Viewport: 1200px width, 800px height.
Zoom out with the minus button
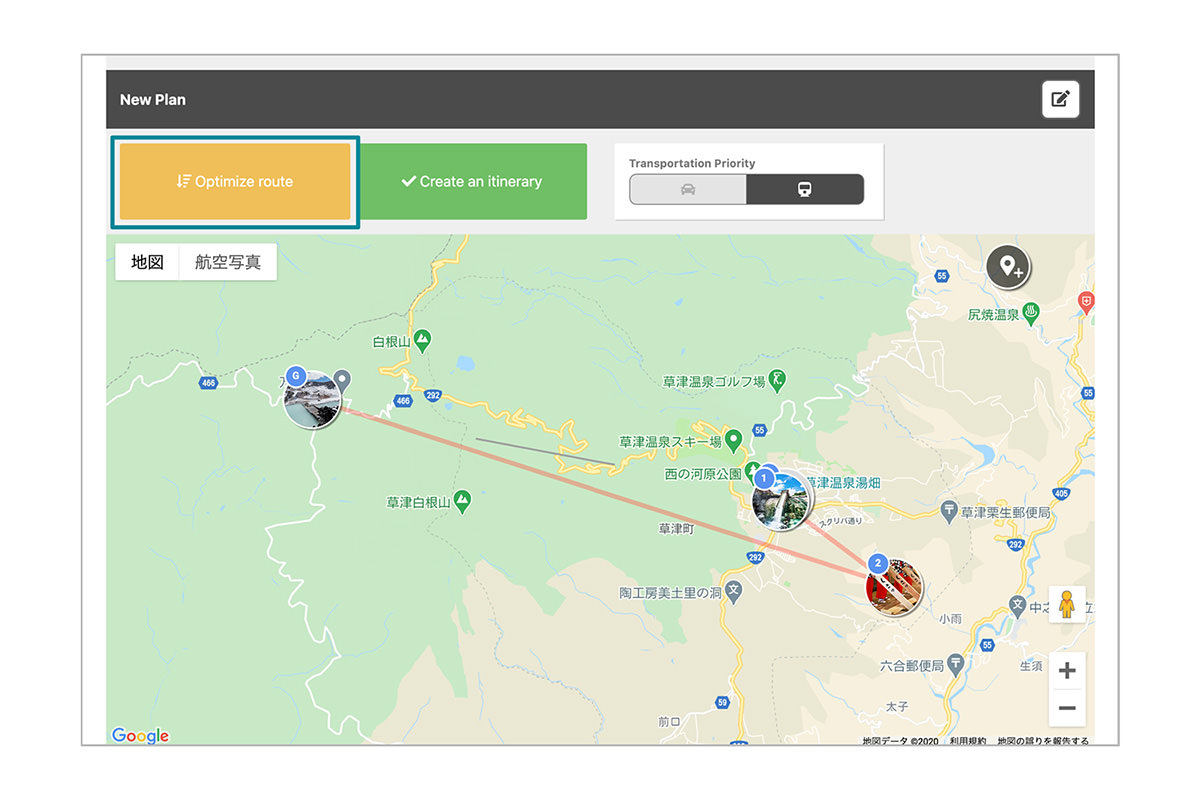1067,709
